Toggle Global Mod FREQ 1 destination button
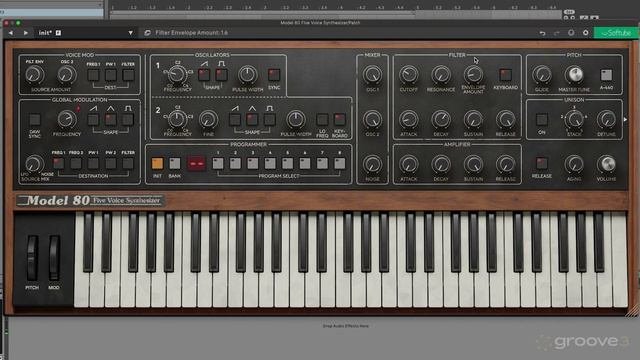Screen dimensions: 640x360 coord(58,164)
